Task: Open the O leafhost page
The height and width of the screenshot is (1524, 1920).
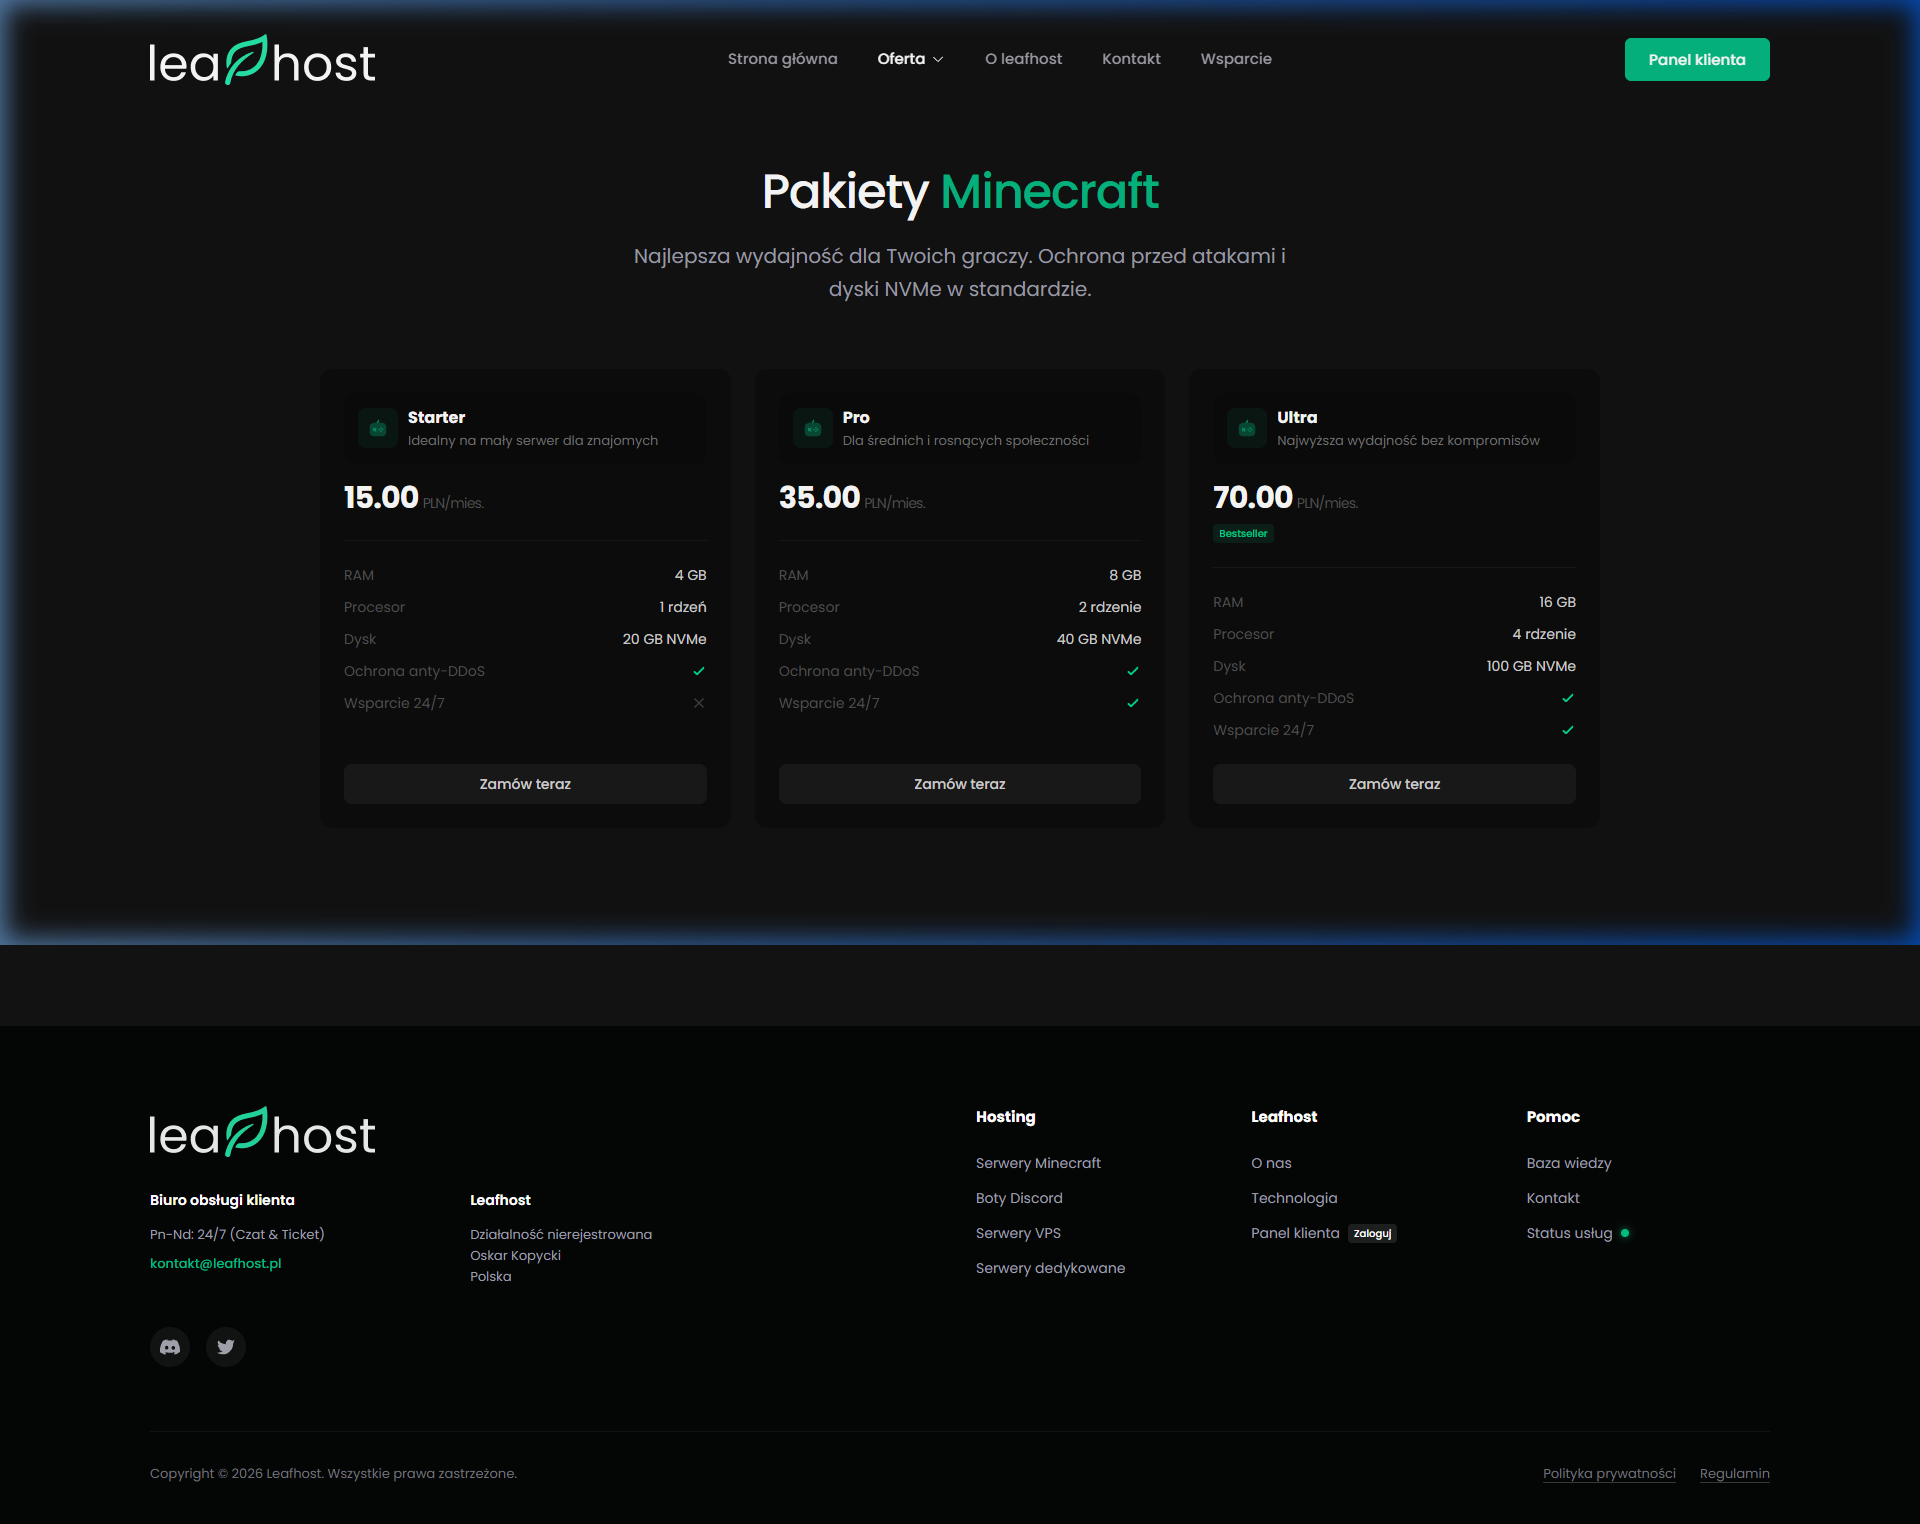Action: coord(1023,59)
